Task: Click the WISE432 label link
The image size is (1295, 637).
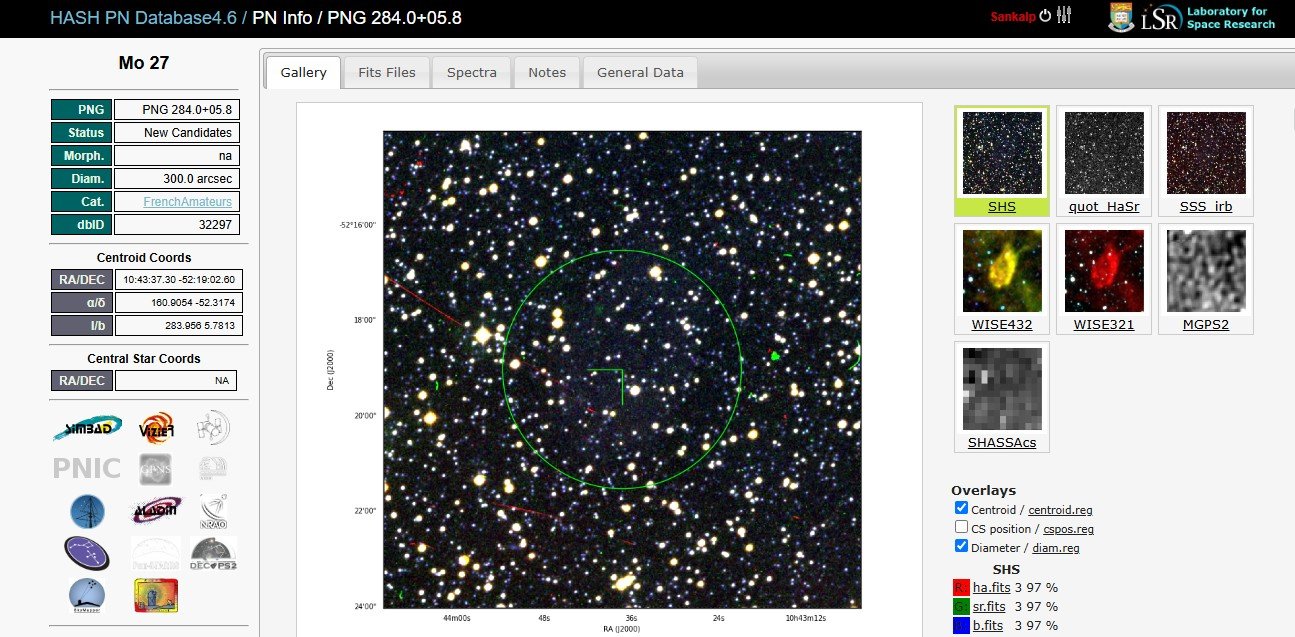Action: coord(1002,325)
